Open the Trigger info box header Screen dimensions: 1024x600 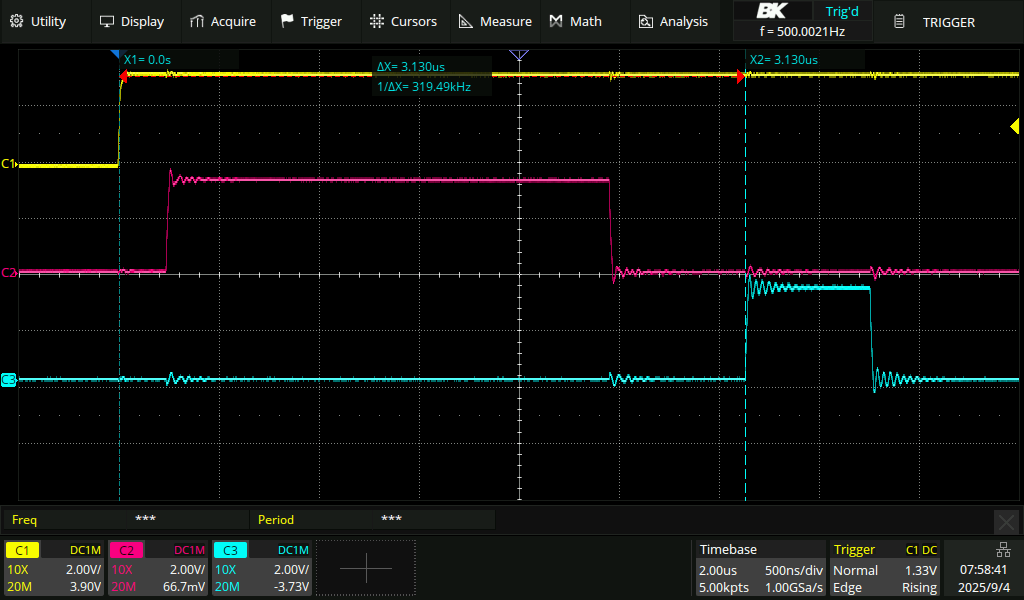point(885,550)
